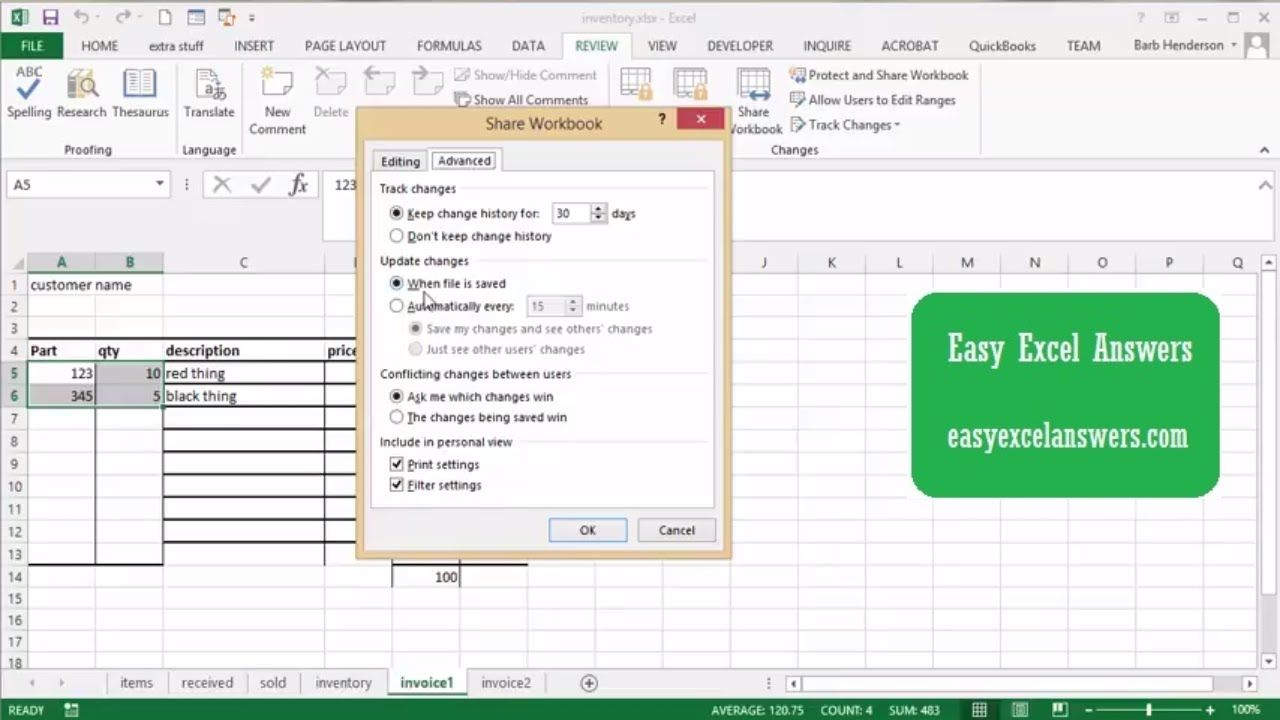Screen dimensions: 1280x720
Task: Click the minutes spinner arrows
Action: tap(573, 306)
